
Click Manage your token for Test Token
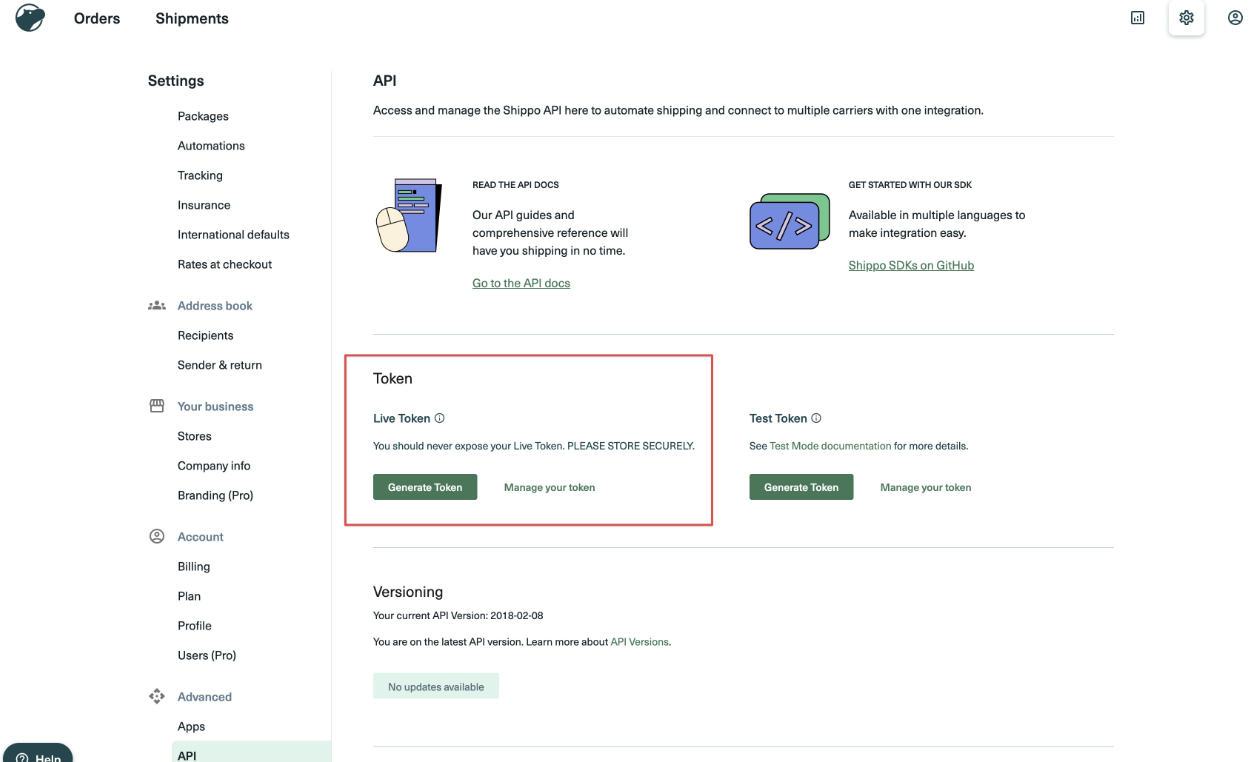[x=925, y=488]
